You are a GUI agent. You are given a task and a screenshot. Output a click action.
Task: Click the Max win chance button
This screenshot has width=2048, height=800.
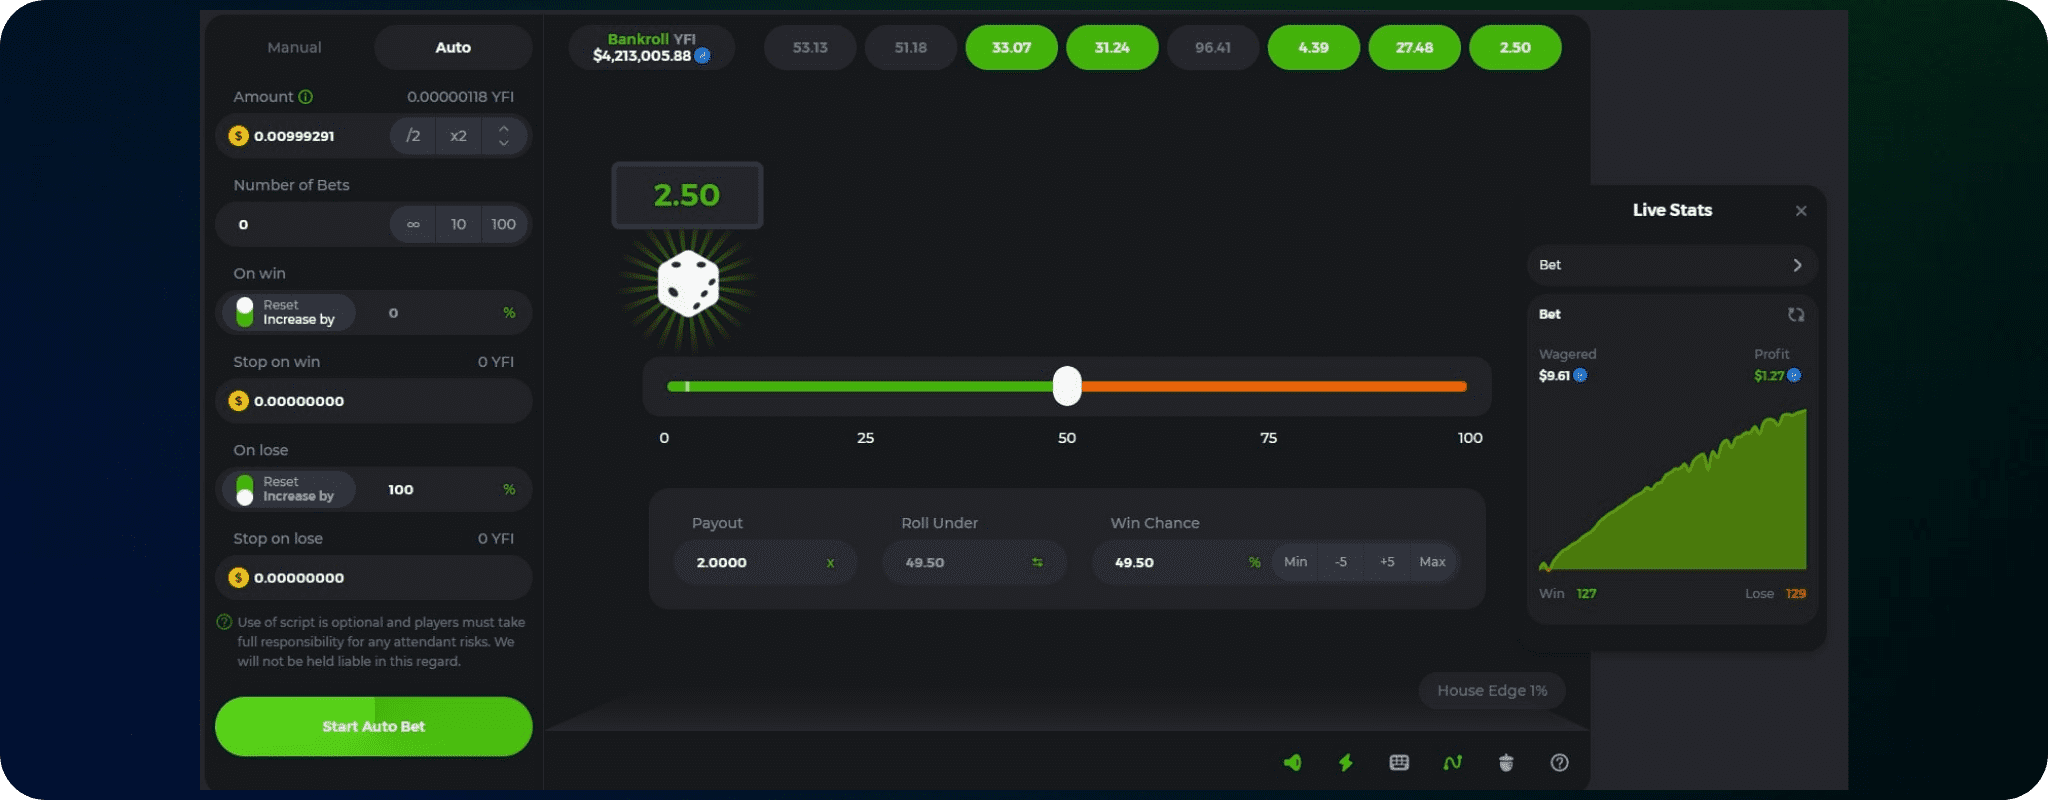point(1432,562)
